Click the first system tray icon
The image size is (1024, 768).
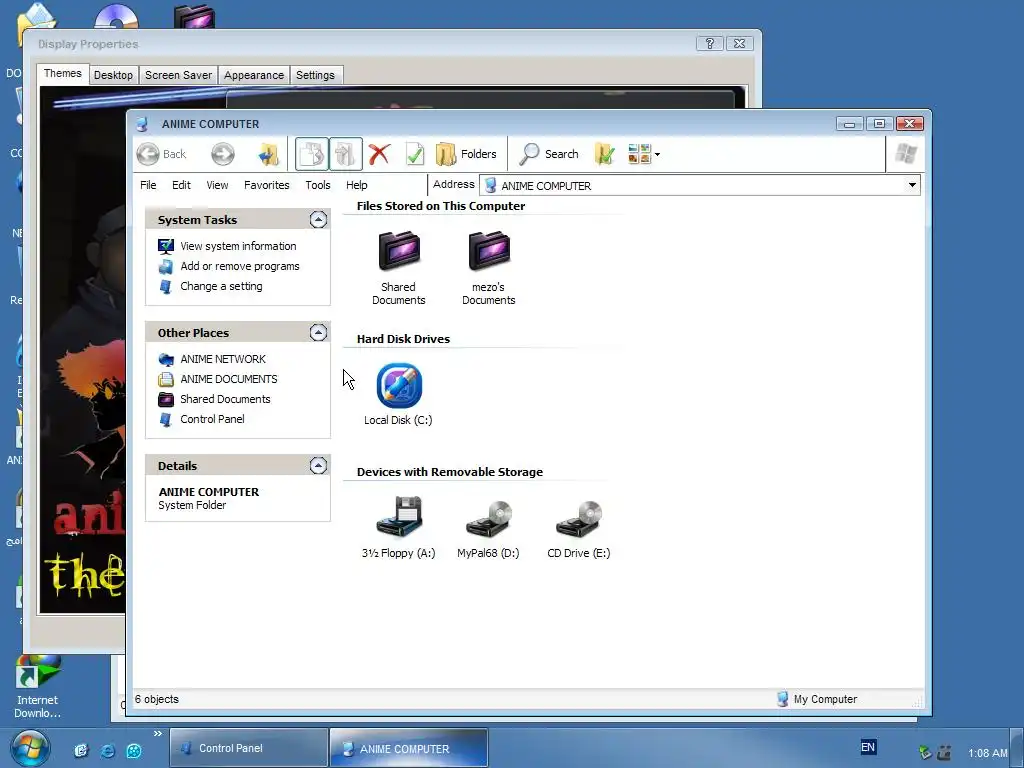coord(925,753)
